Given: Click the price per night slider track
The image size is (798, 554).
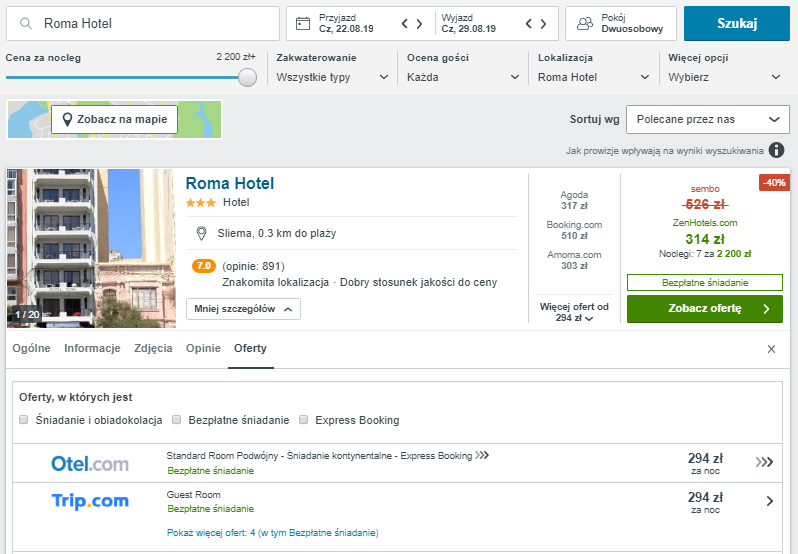Looking at the screenshot, I should point(122,77).
